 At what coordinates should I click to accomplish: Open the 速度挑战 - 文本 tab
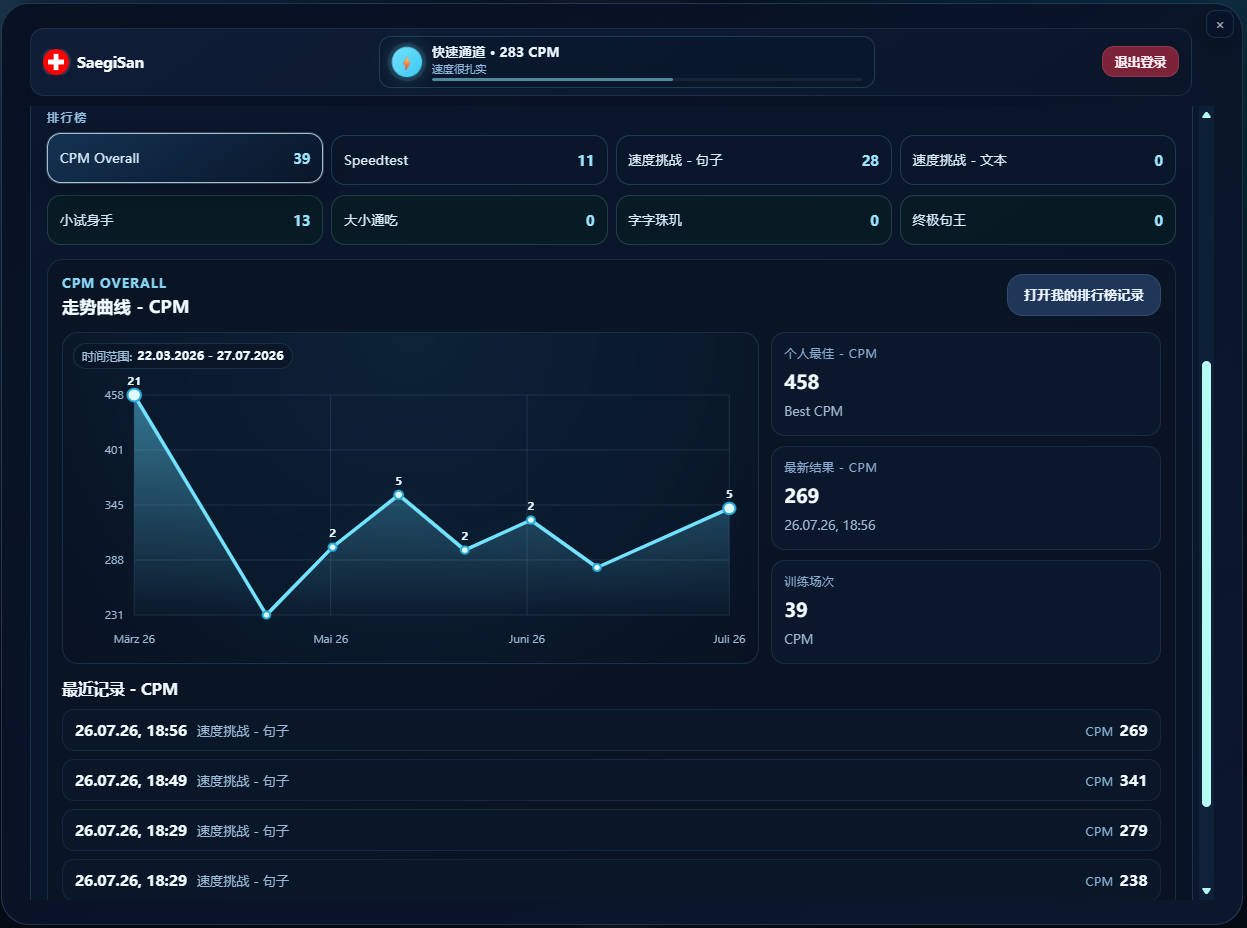coord(1038,160)
